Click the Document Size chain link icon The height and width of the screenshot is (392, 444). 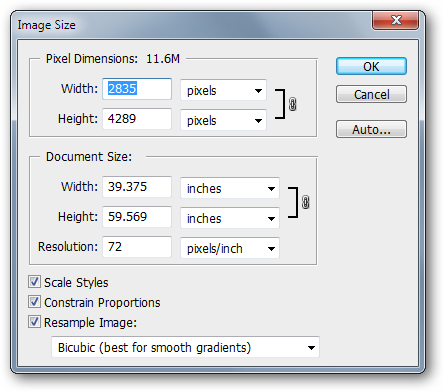coord(305,202)
